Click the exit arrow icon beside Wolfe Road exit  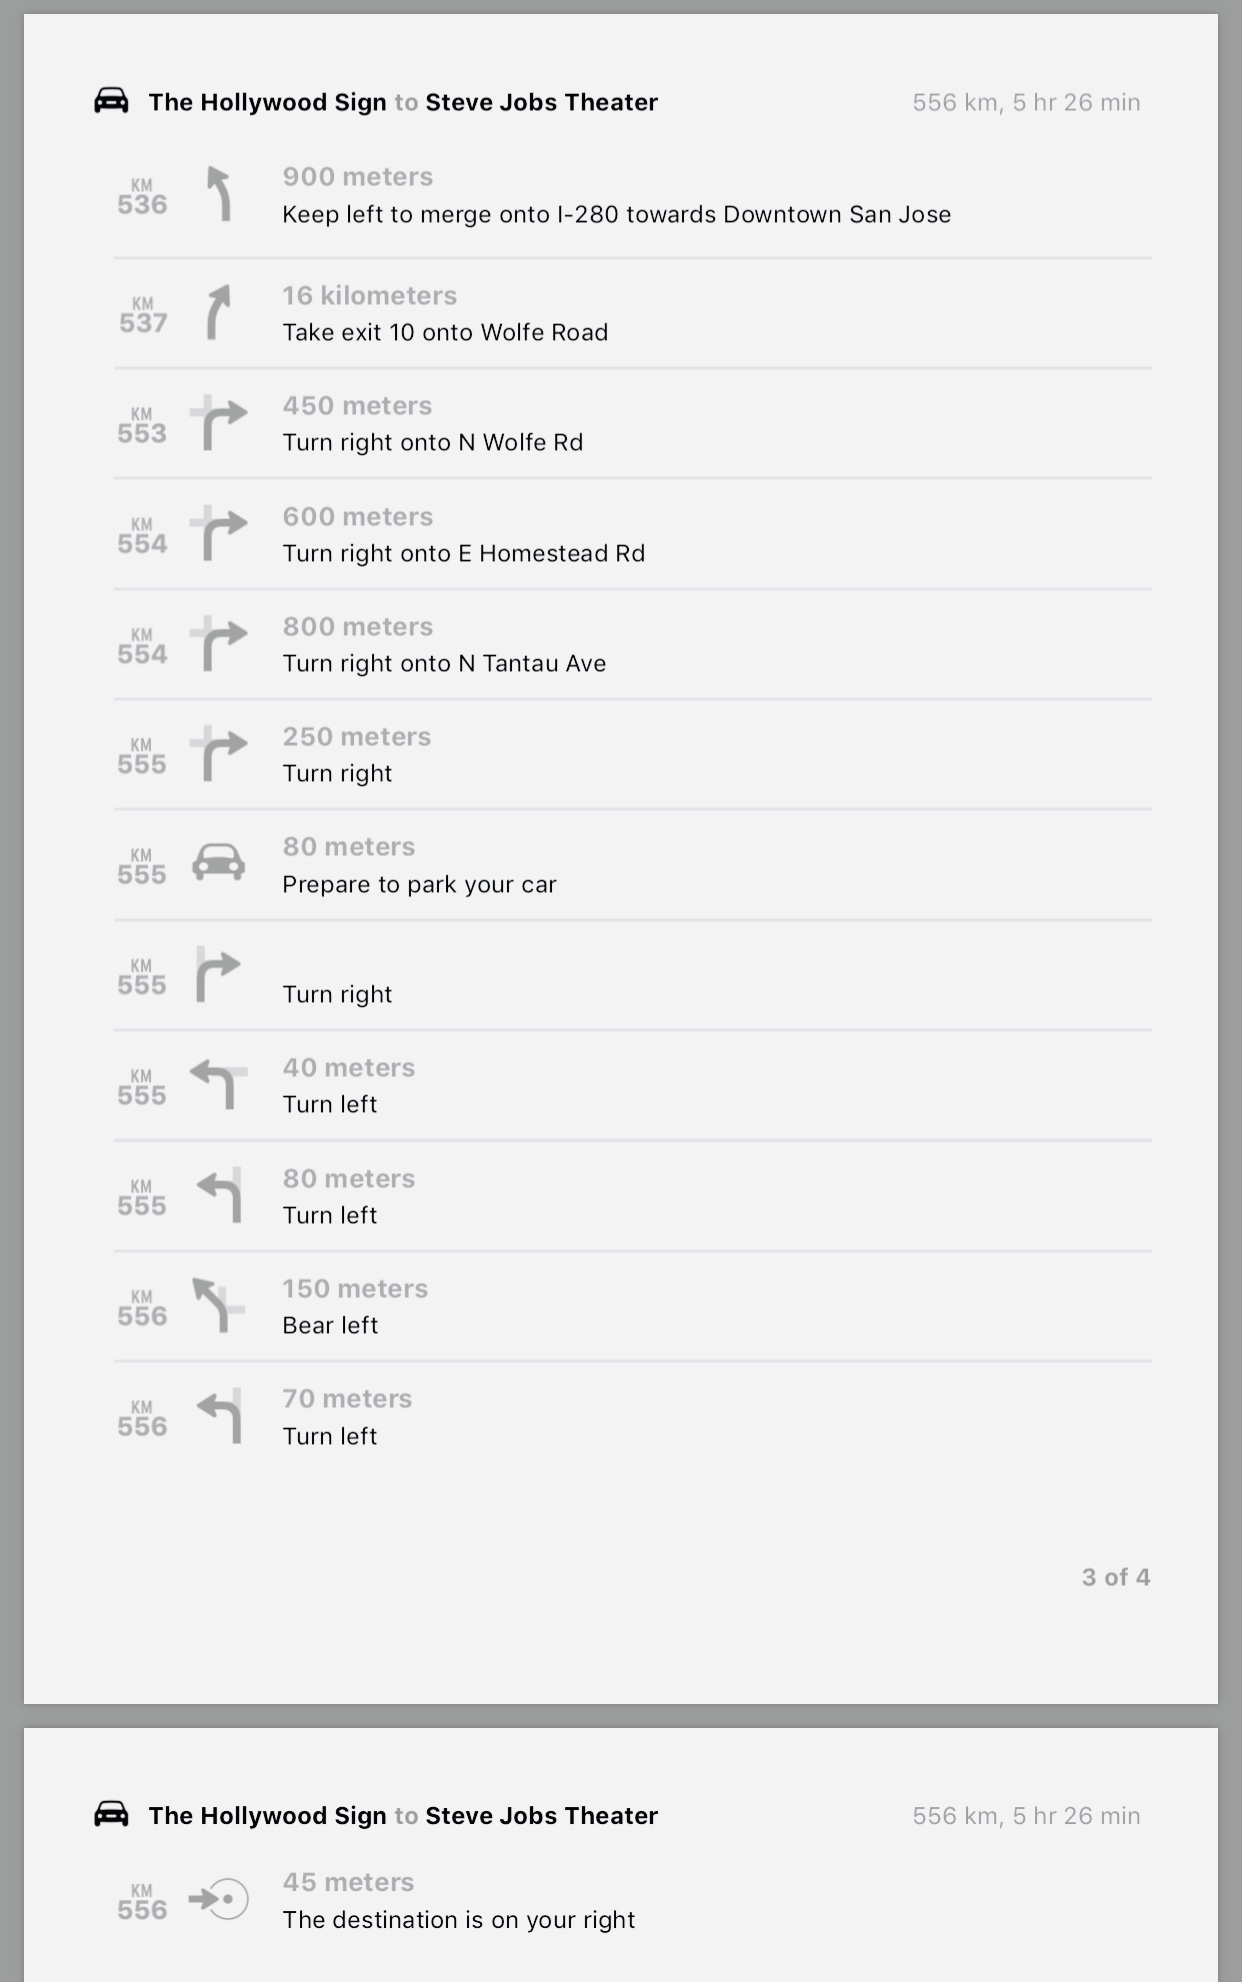click(x=218, y=312)
